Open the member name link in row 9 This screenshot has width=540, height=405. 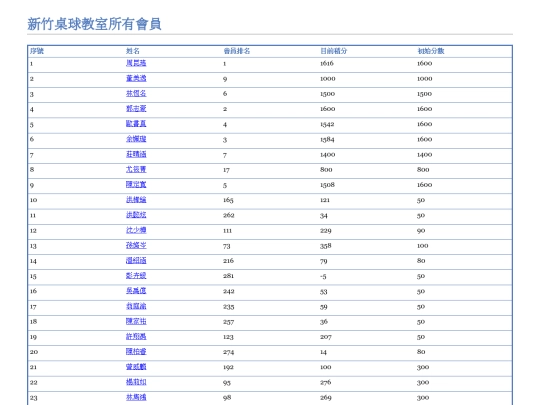[x=136, y=185]
